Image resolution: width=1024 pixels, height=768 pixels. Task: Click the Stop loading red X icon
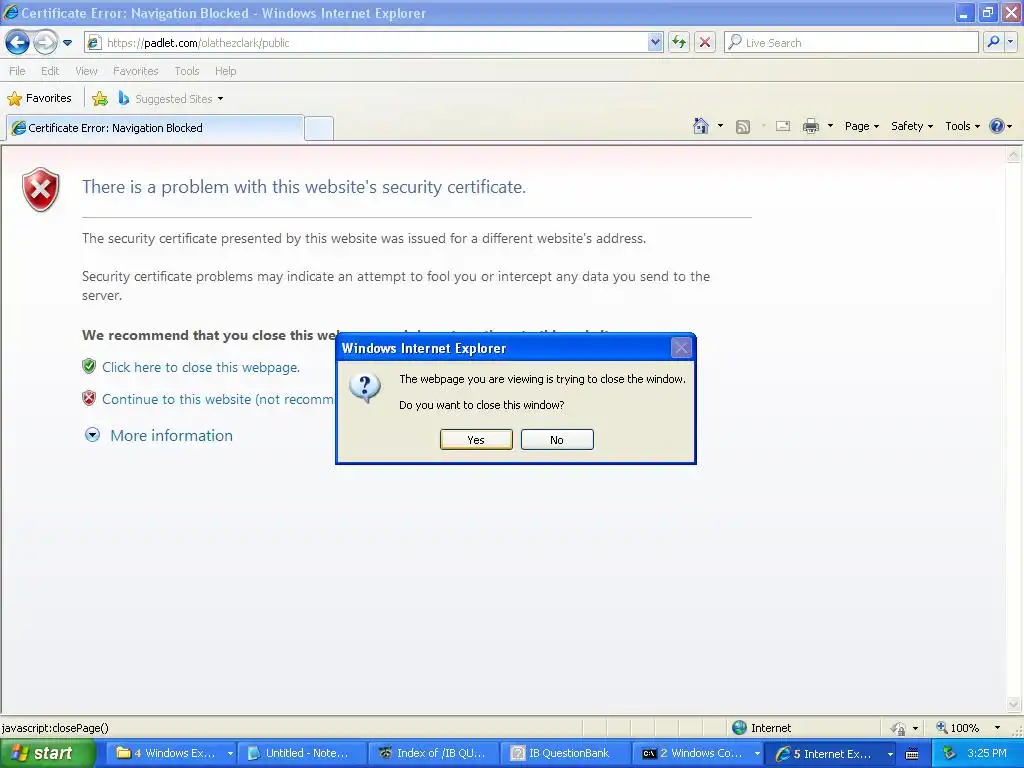coord(705,43)
